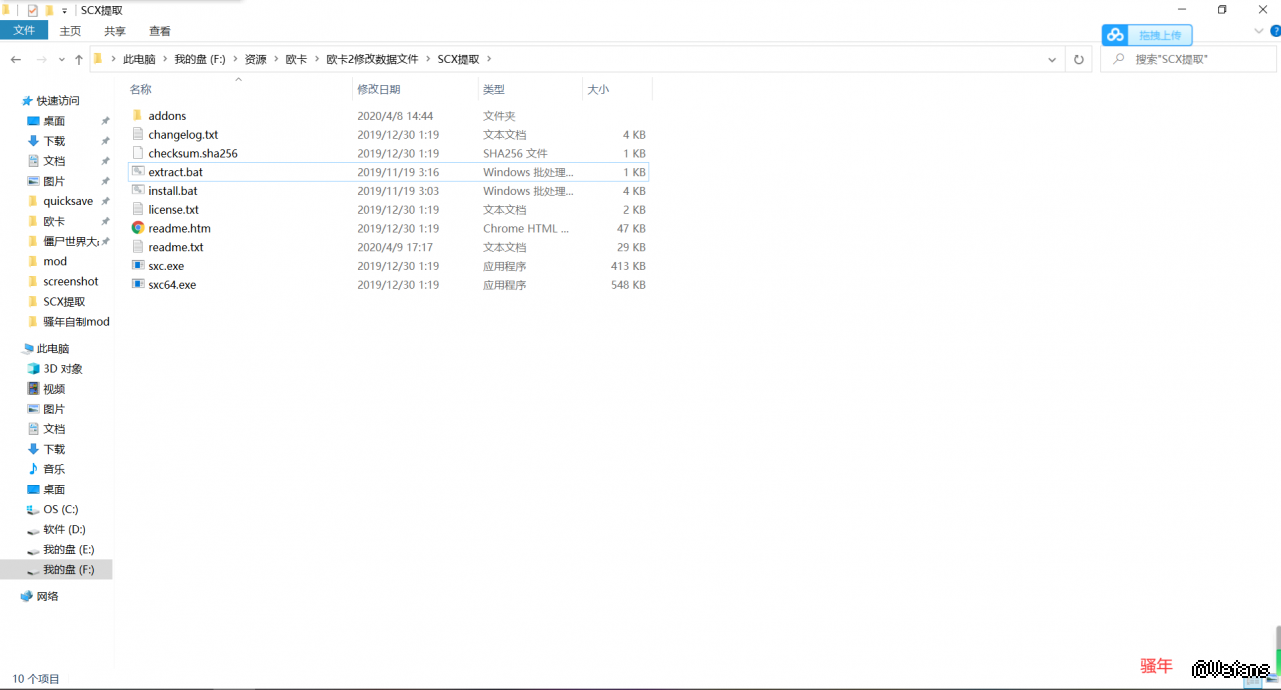Open 骚年自制mod folder in sidebar
The width and height of the screenshot is (1281, 690).
76,321
